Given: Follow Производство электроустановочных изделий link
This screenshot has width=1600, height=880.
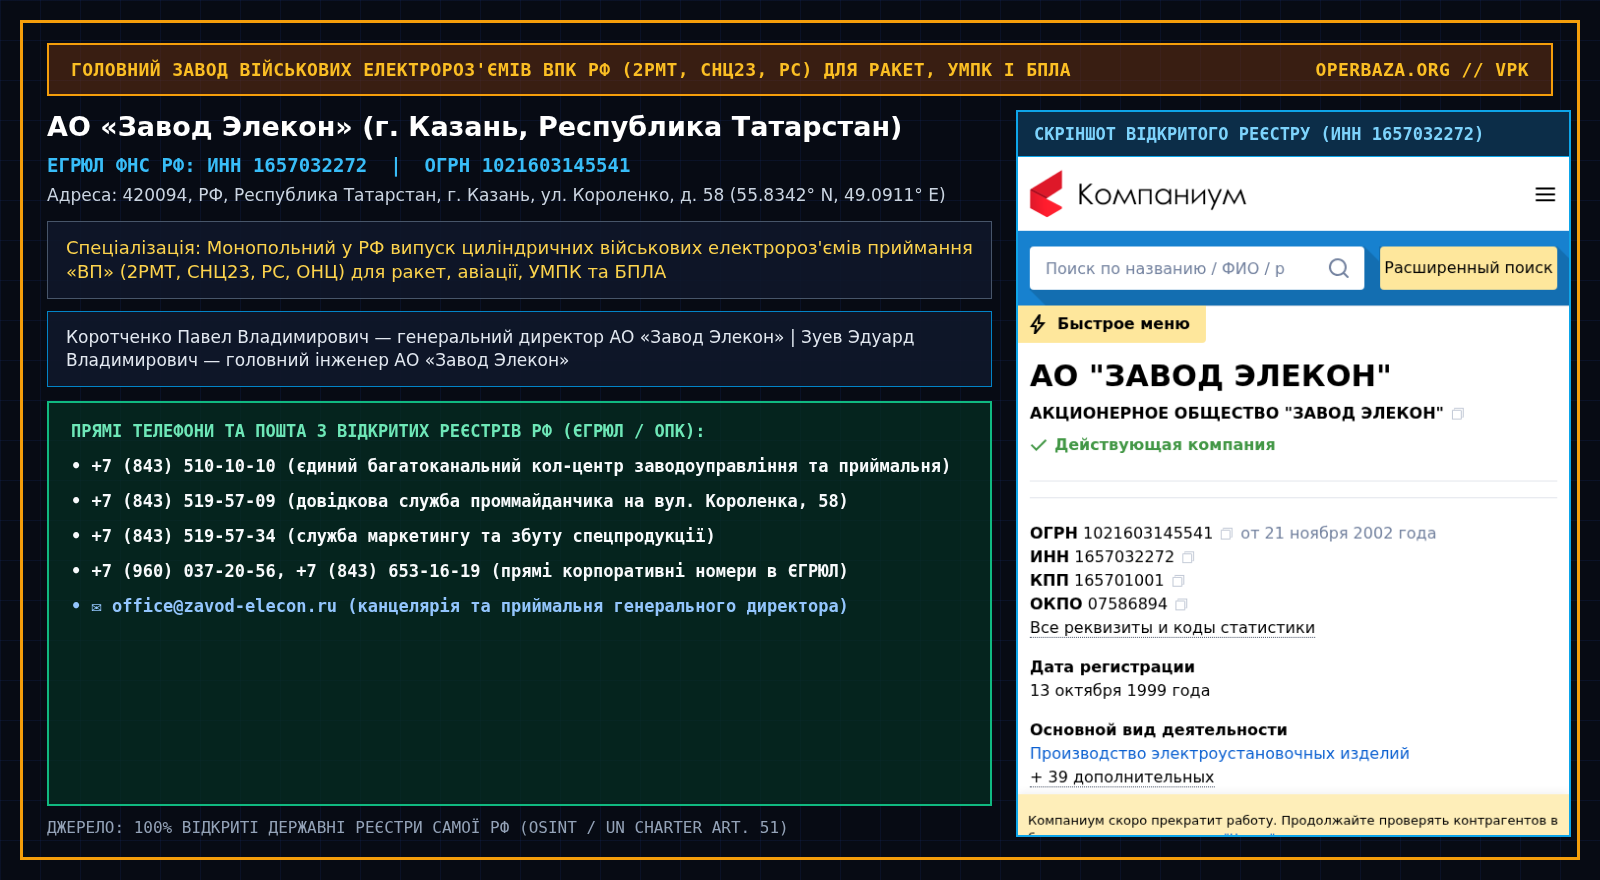Looking at the screenshot, I should [1219, 754].
